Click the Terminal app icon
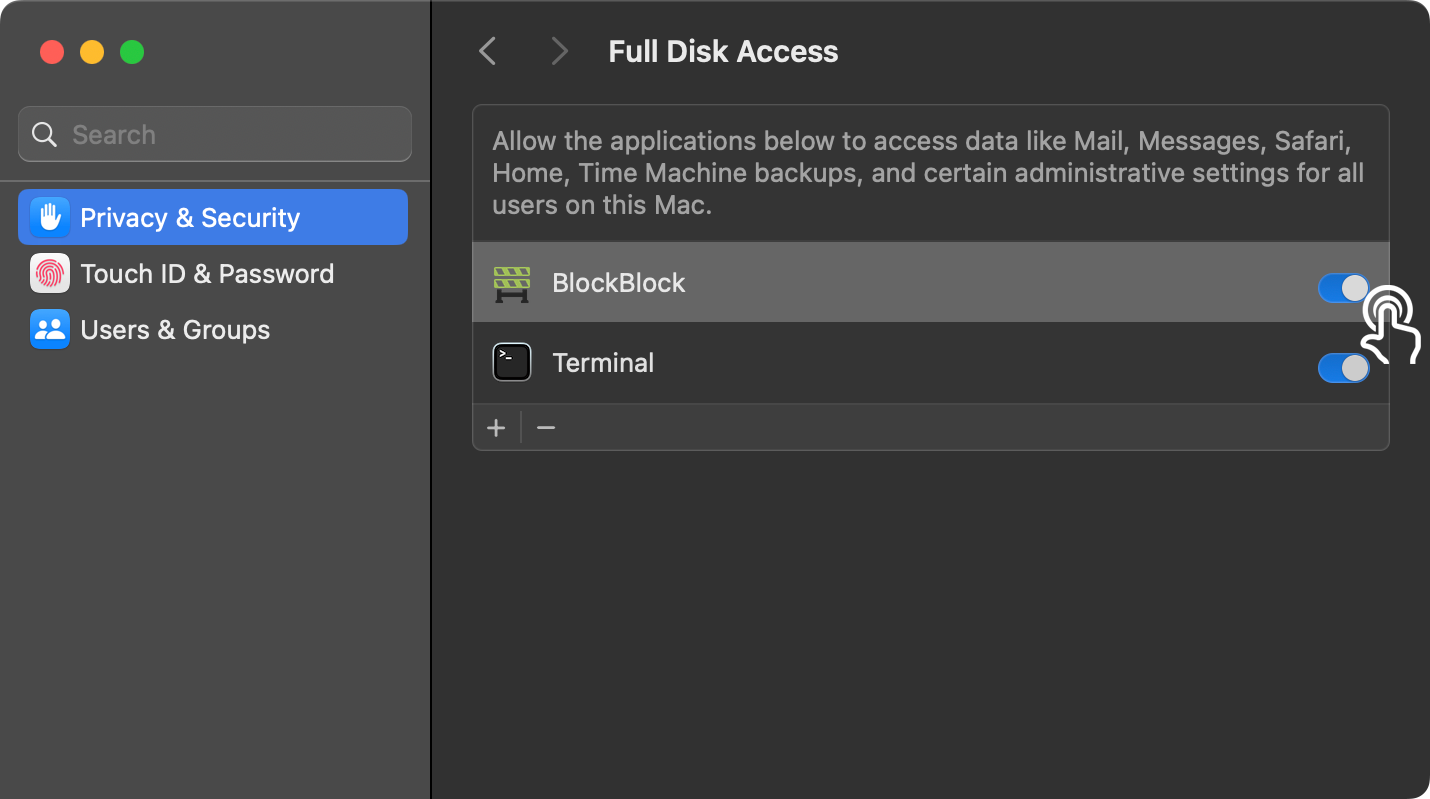The width and height of the screenshot is (1430, 799). pos(512,362)
